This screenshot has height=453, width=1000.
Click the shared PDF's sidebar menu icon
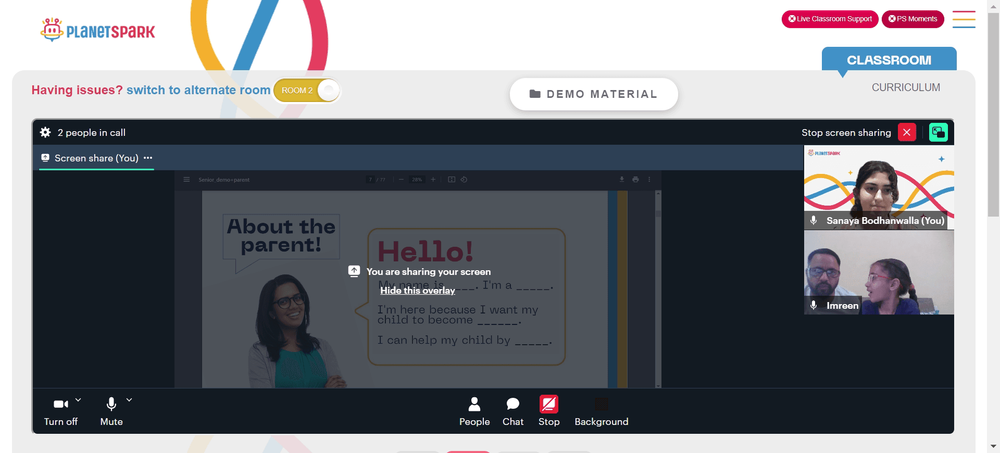(186, 179)
